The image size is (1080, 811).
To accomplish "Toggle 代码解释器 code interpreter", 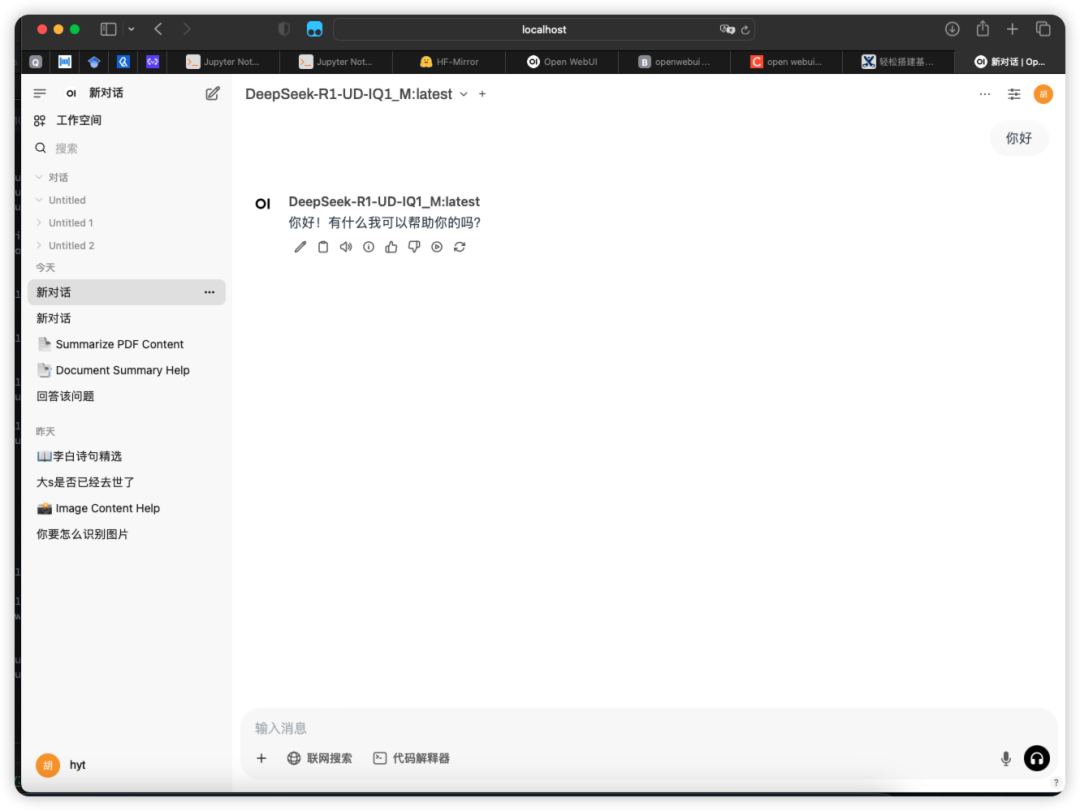I will coord(411,759).
